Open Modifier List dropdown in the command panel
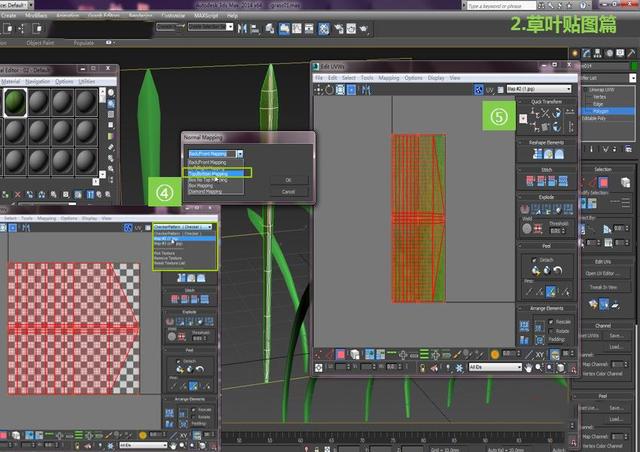The width and height of the screenshot is (640, 452). (x=632, y=78)
